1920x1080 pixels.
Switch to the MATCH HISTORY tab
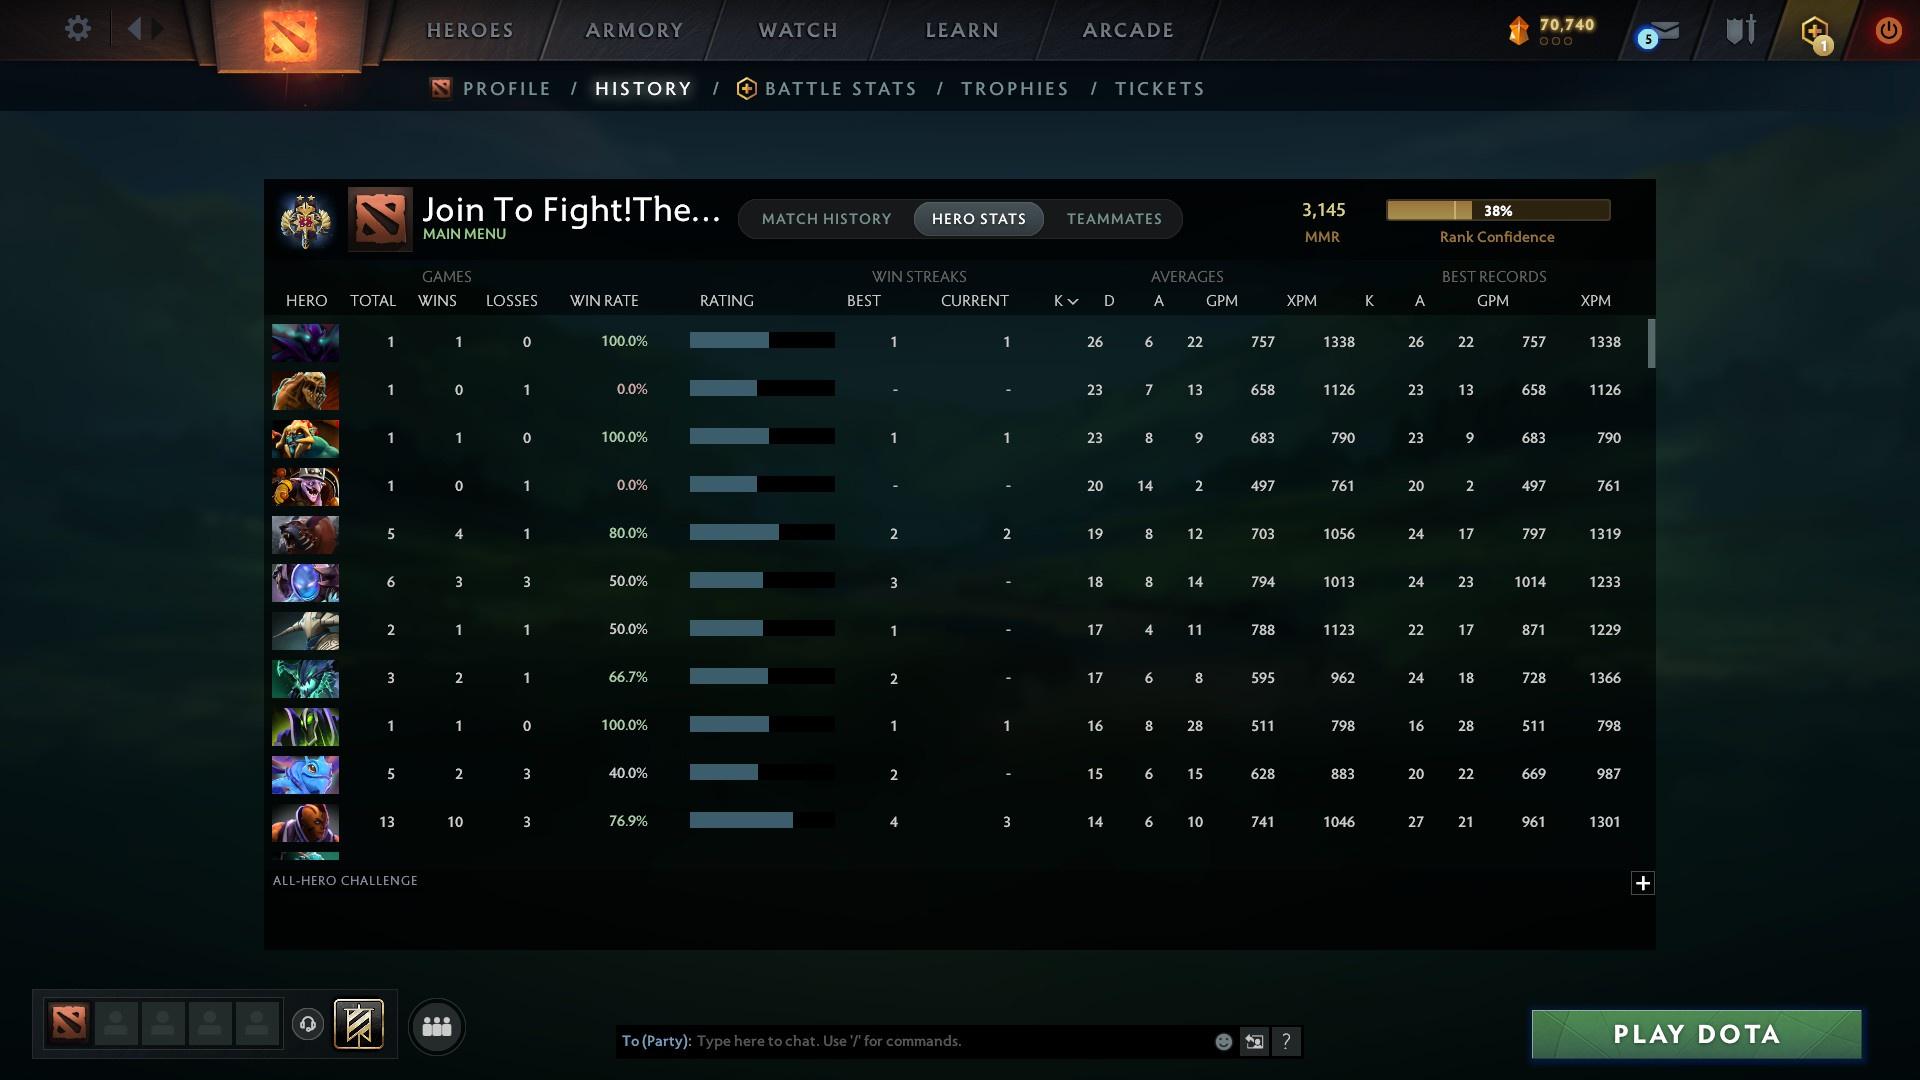826,219
